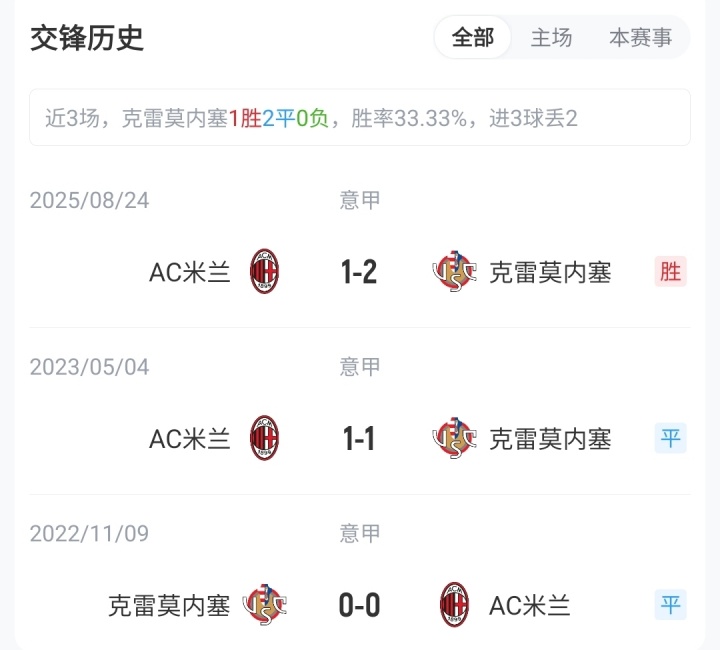Screen dimensions: 720x650
Task: Click AC Milan logo in 2022/11/09 match
Action: click(455, 605)
